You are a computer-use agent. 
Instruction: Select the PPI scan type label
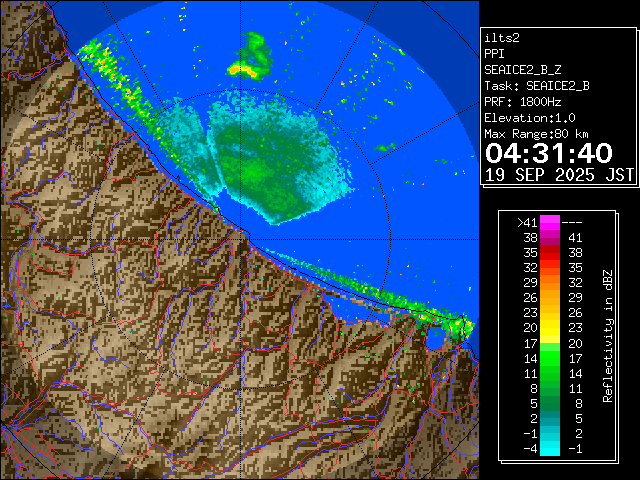495,54
